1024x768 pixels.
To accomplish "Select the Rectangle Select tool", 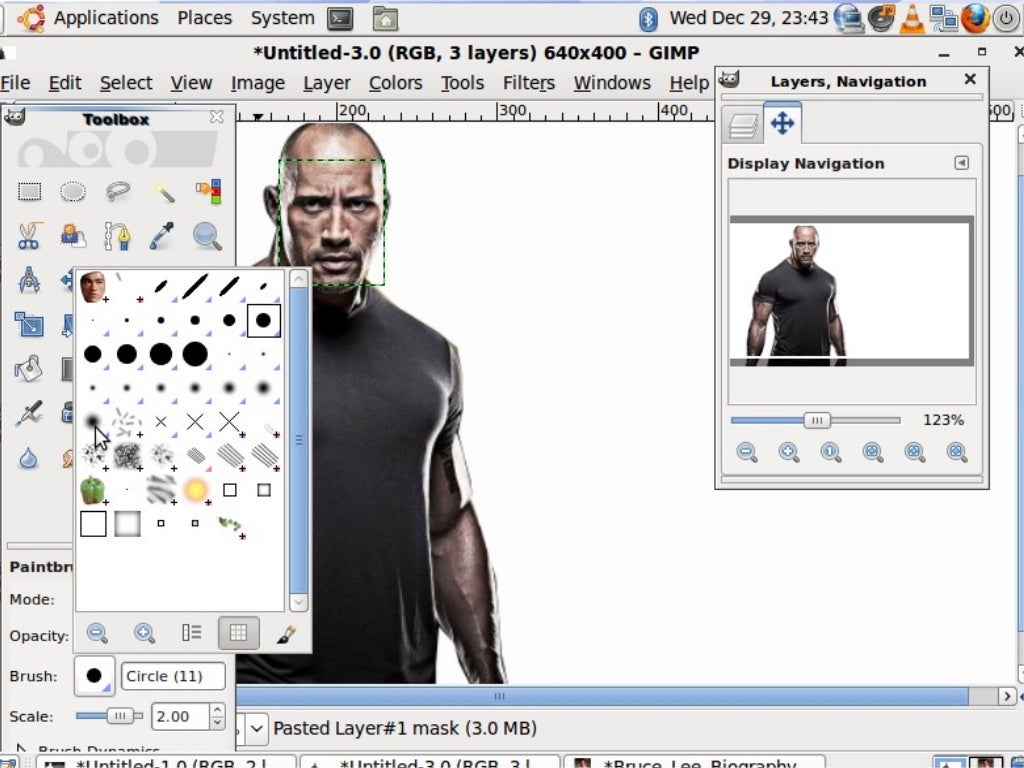I will coord(29,192).
